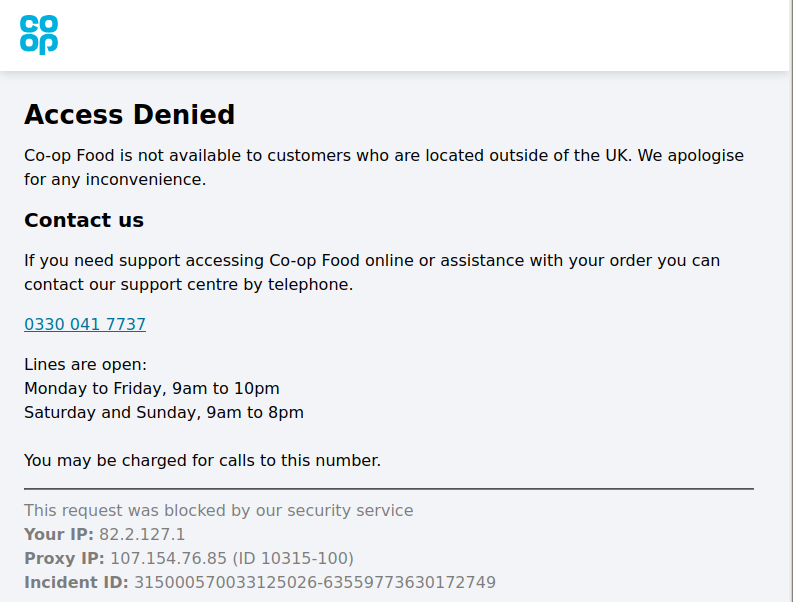Screen dimensions: 793x602
Task: Click the Access Denied heading
Action: coord(129,115)
